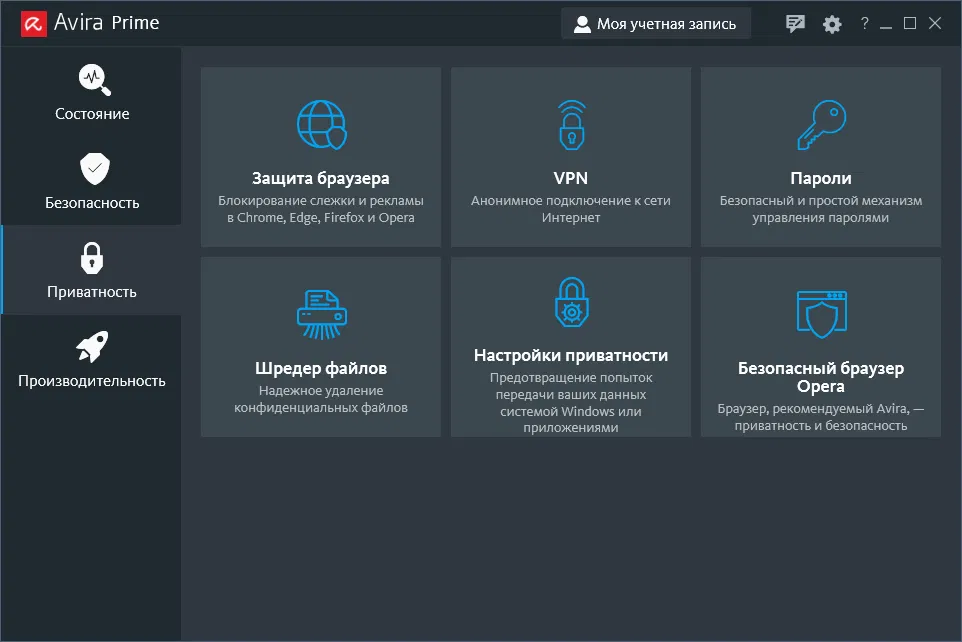Click the key icon for Пароли
Screen dimensions: 962x642
point(822,125)
